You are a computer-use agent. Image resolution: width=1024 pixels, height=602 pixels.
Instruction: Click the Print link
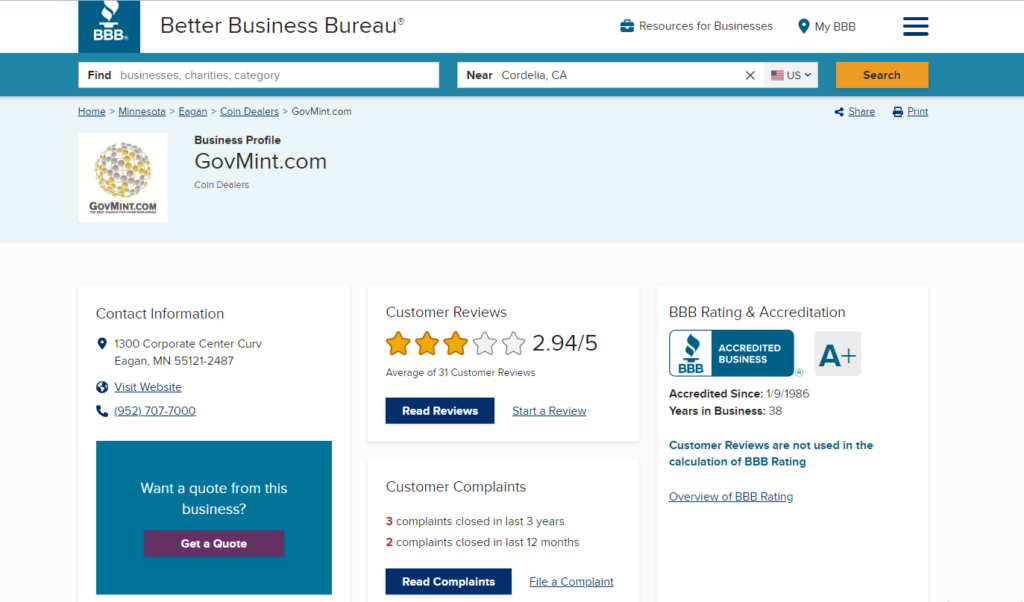(918, 112)
